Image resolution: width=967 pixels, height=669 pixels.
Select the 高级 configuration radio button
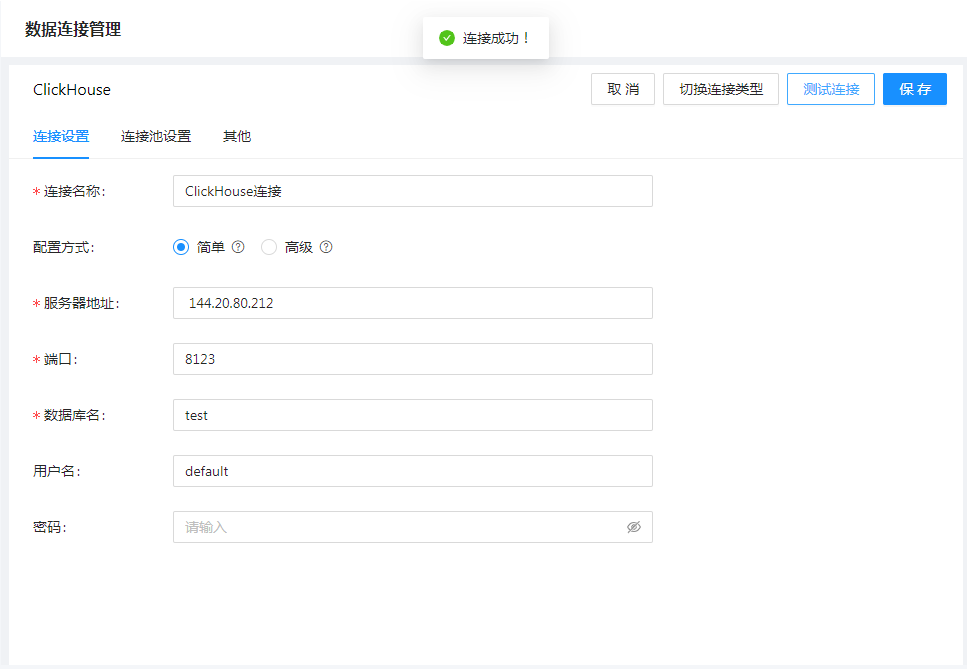click(269, 247)
